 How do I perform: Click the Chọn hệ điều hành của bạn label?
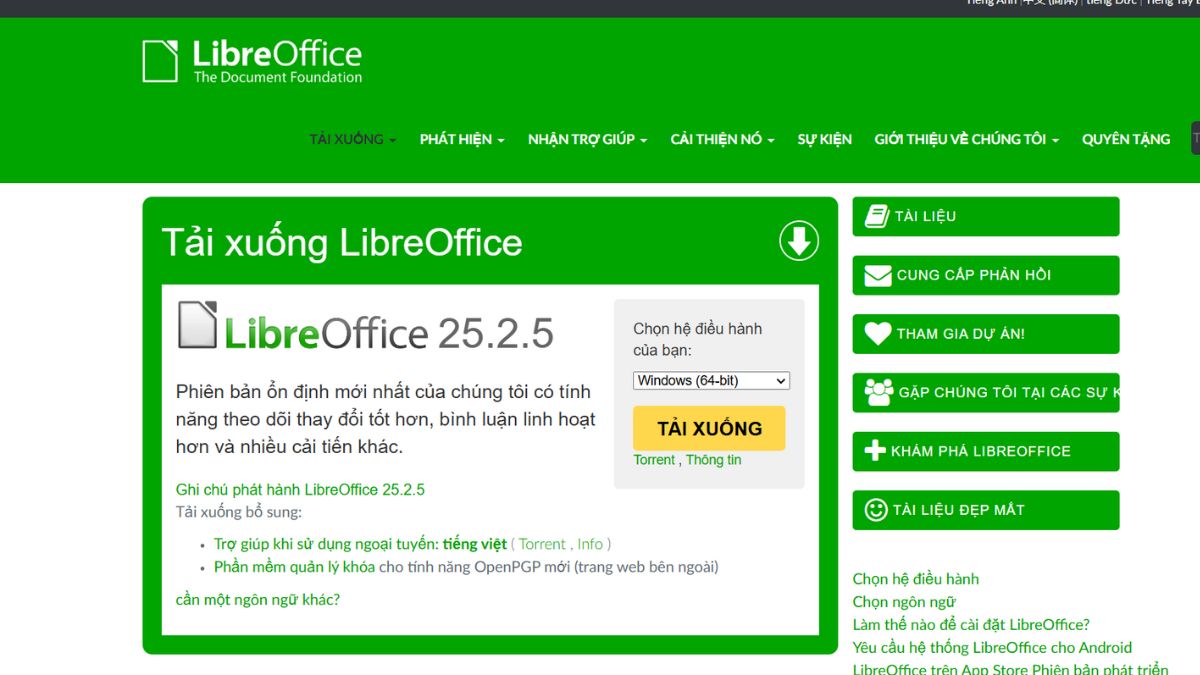coord(698,339)
